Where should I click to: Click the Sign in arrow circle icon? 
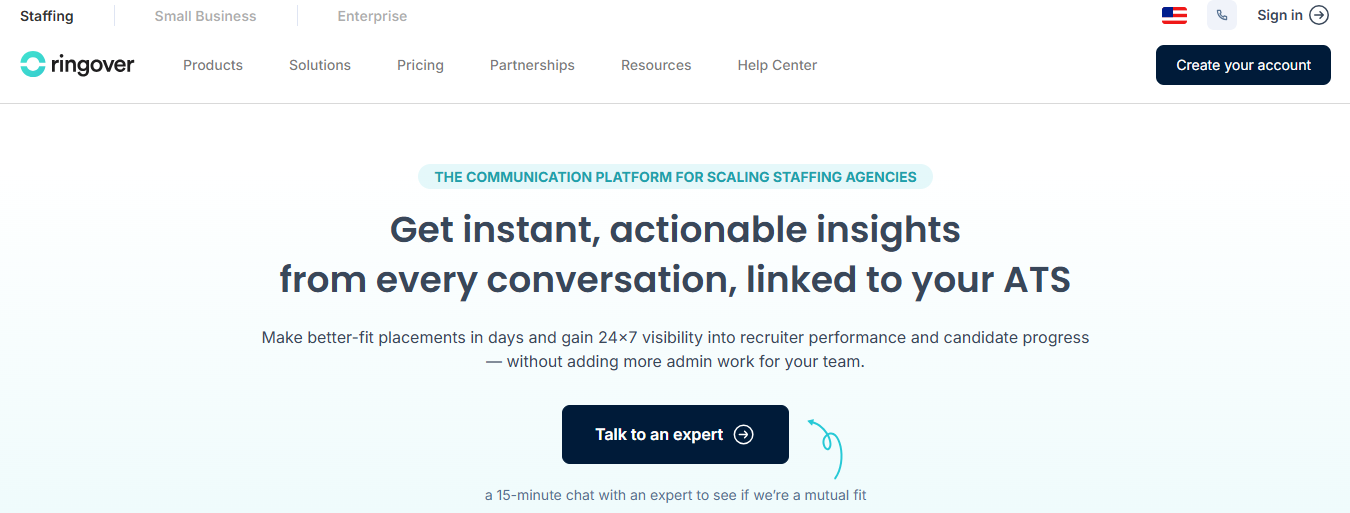(x=1319, y=15)
